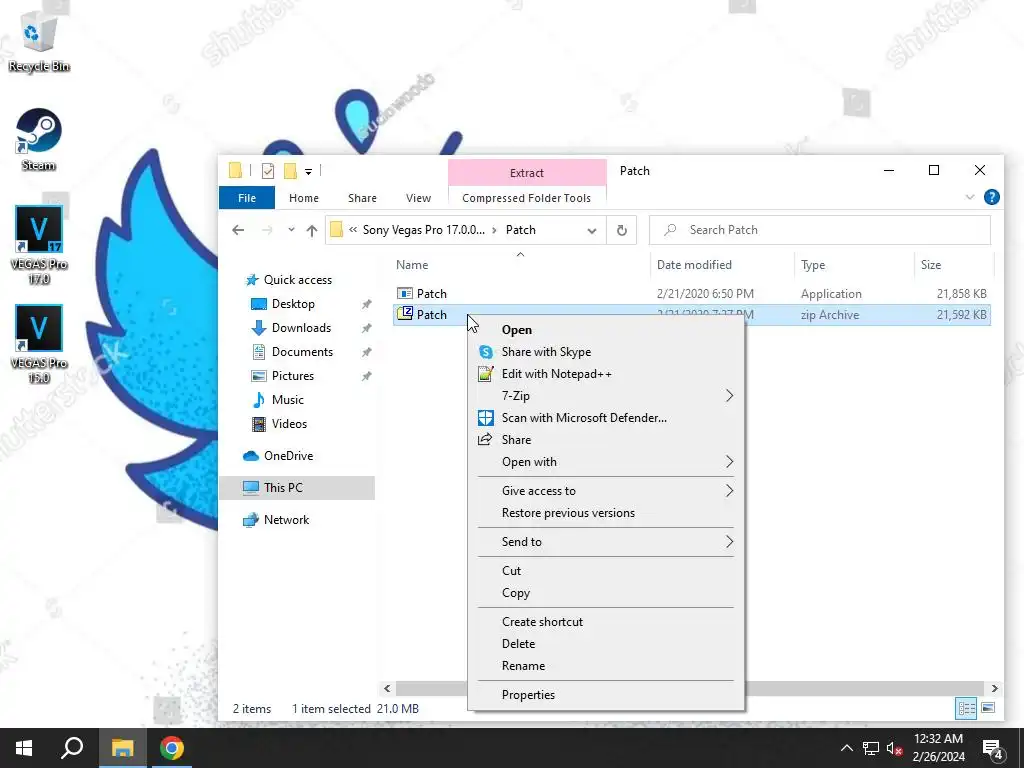Screen dimensions: 1024x768
Task: Choose Create shortcut menu entry
Action: [x=606, y=622]
